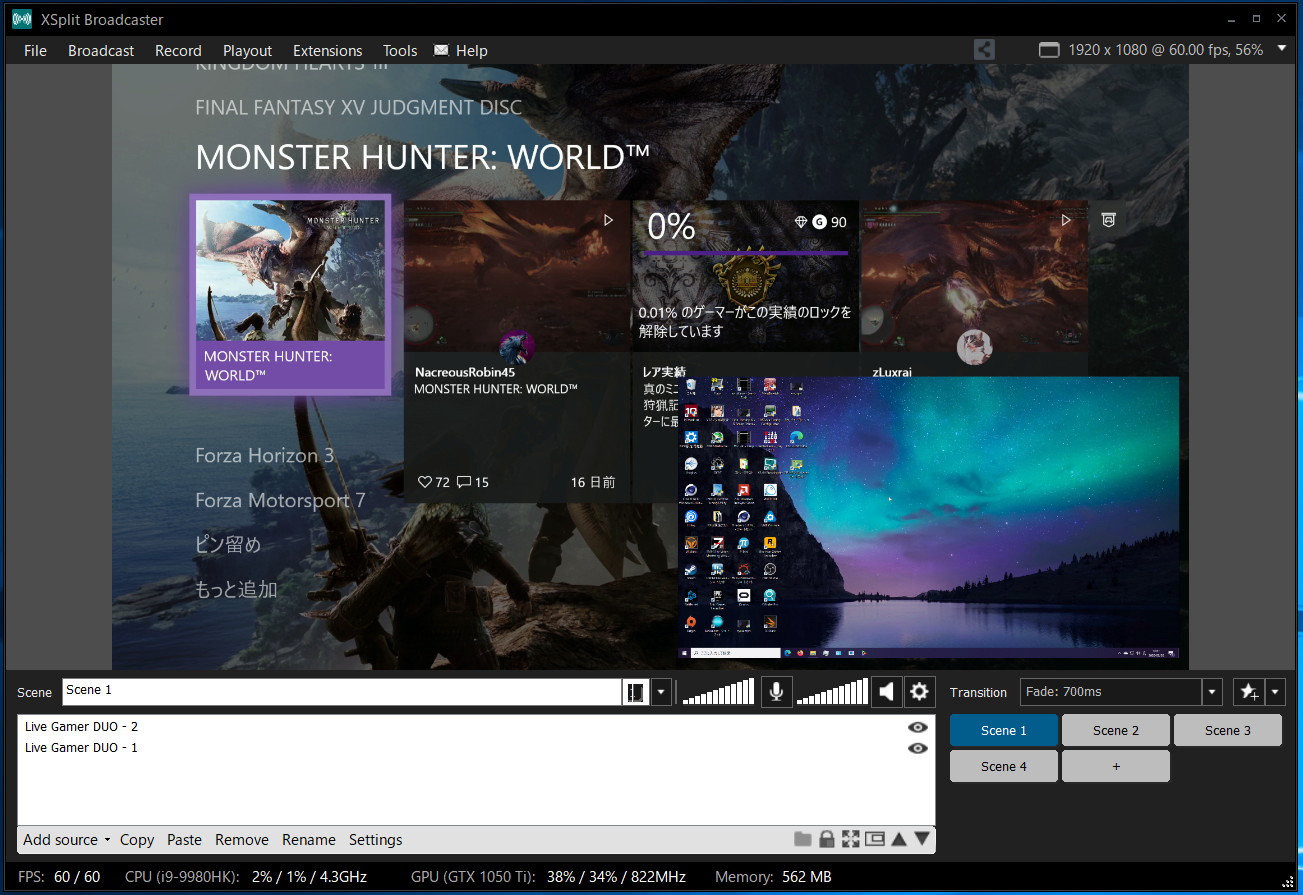Open the Add source dropdown

66,840
